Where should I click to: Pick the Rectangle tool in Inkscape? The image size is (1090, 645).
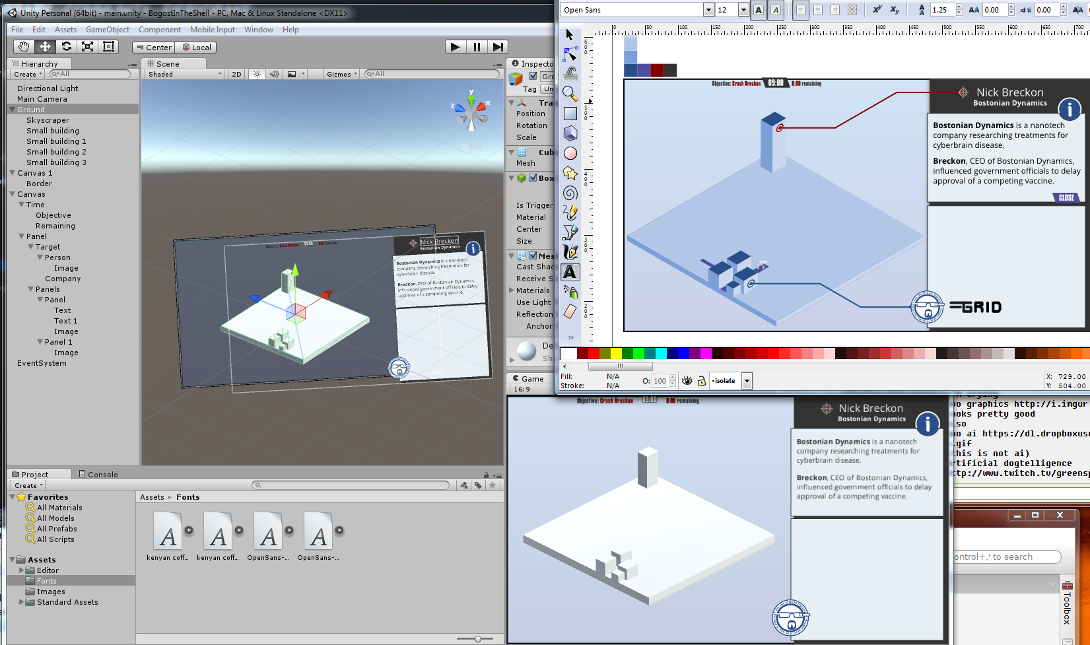[x=570, y=113]
